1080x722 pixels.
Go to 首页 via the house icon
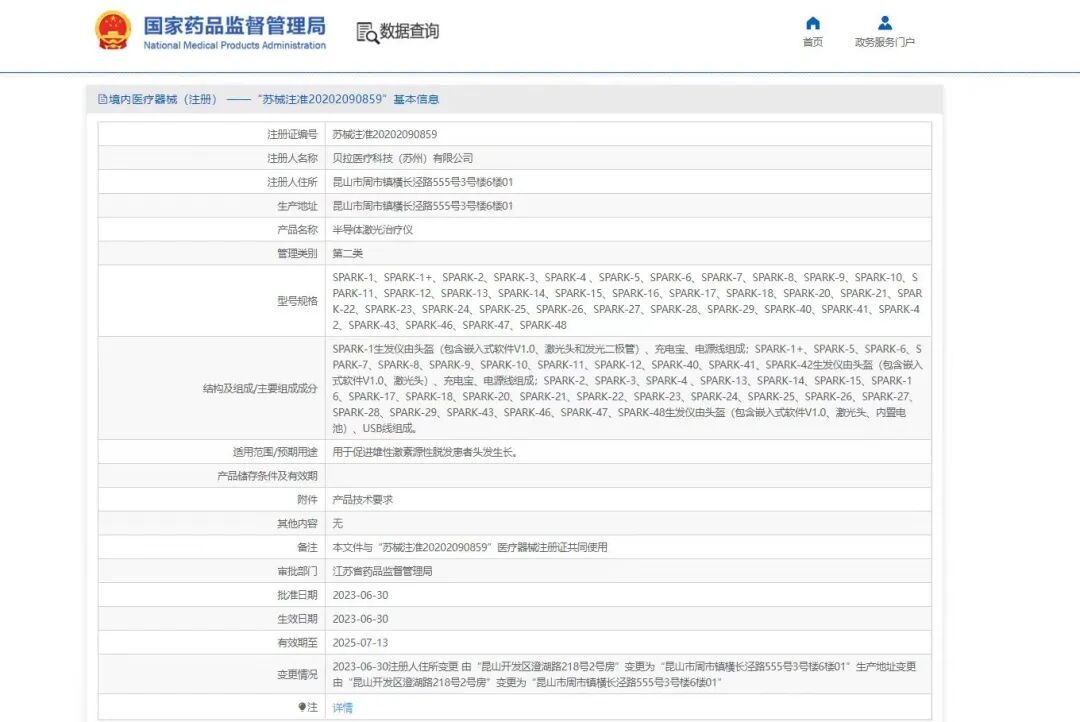[813, 23]
